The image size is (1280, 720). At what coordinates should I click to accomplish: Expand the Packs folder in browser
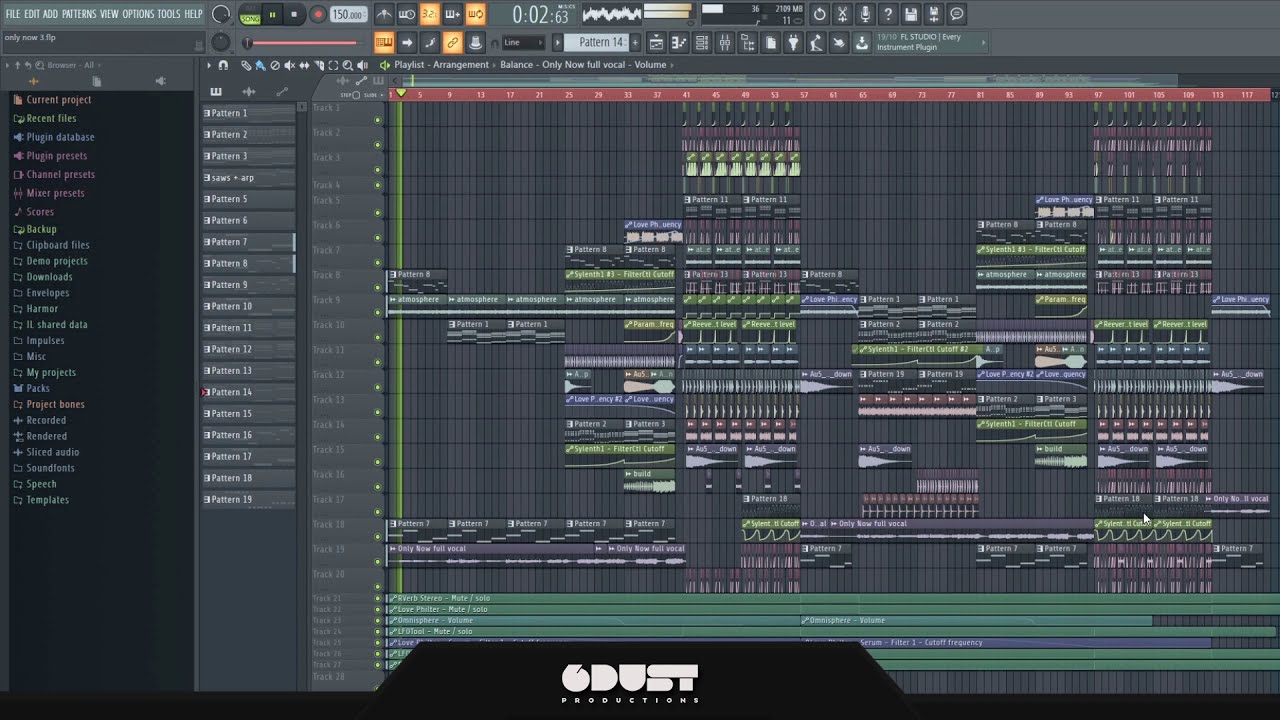pos(38,388)
